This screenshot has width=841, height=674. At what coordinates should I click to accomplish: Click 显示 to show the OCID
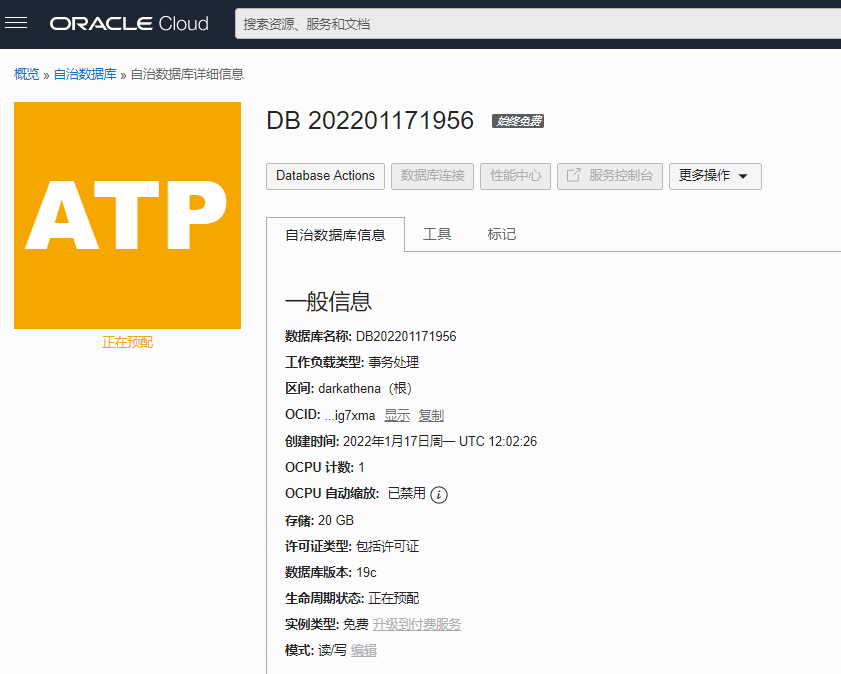tap(397, 415)
